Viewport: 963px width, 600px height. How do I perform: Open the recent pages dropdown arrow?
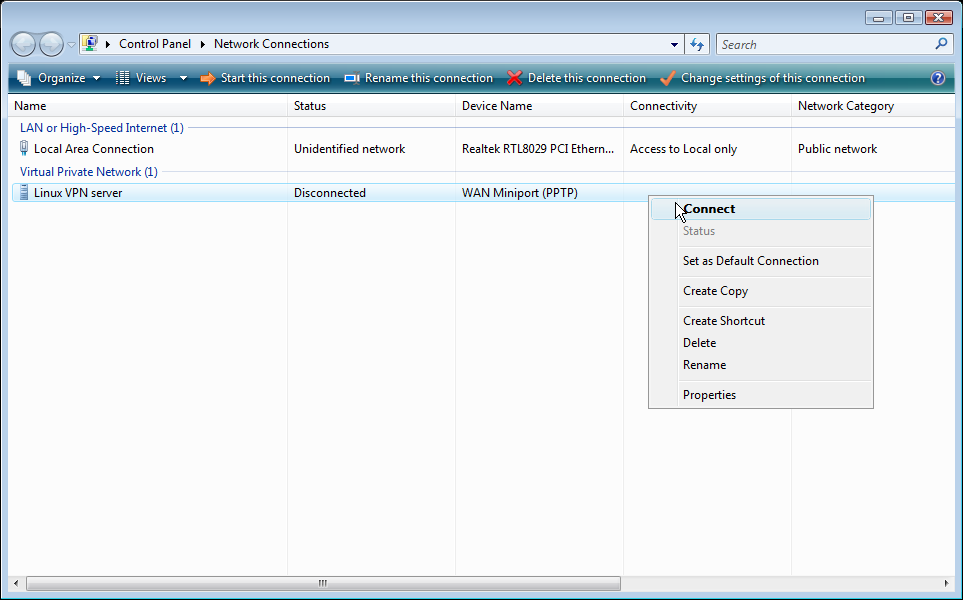click(71, 45)
